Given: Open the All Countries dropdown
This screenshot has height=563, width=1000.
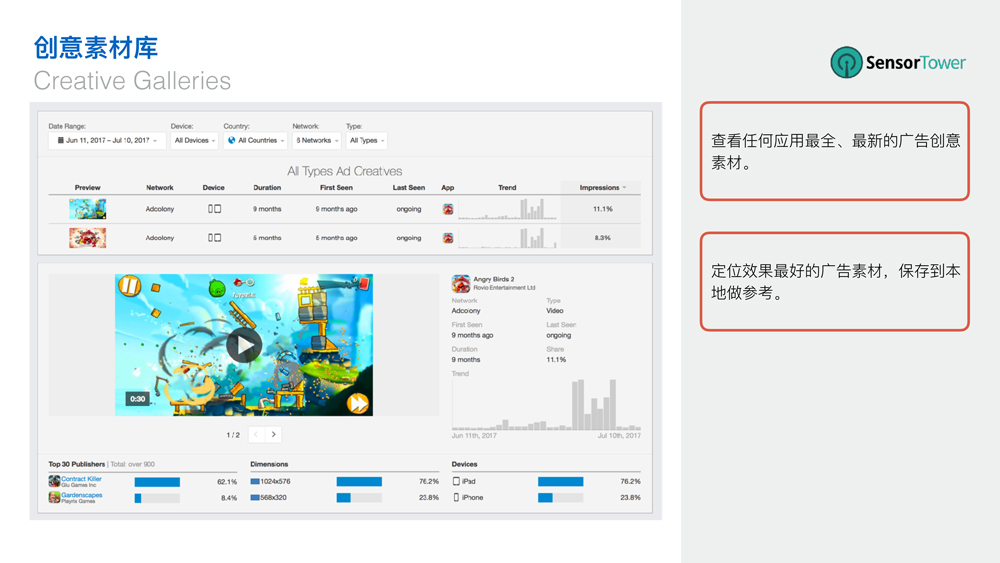Looking at the screenshot, I should pyautogui.click(x=255, y=141).
